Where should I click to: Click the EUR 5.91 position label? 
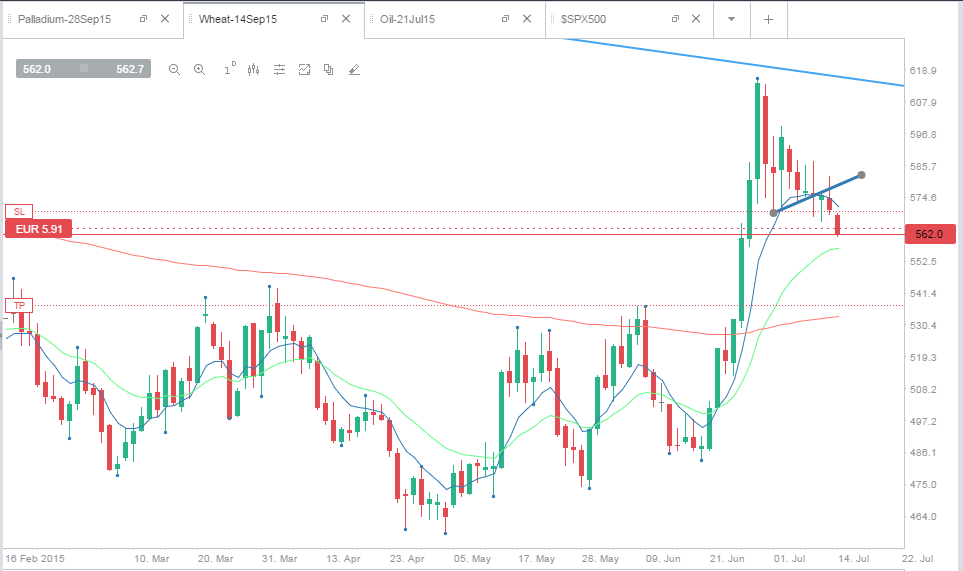39,229
